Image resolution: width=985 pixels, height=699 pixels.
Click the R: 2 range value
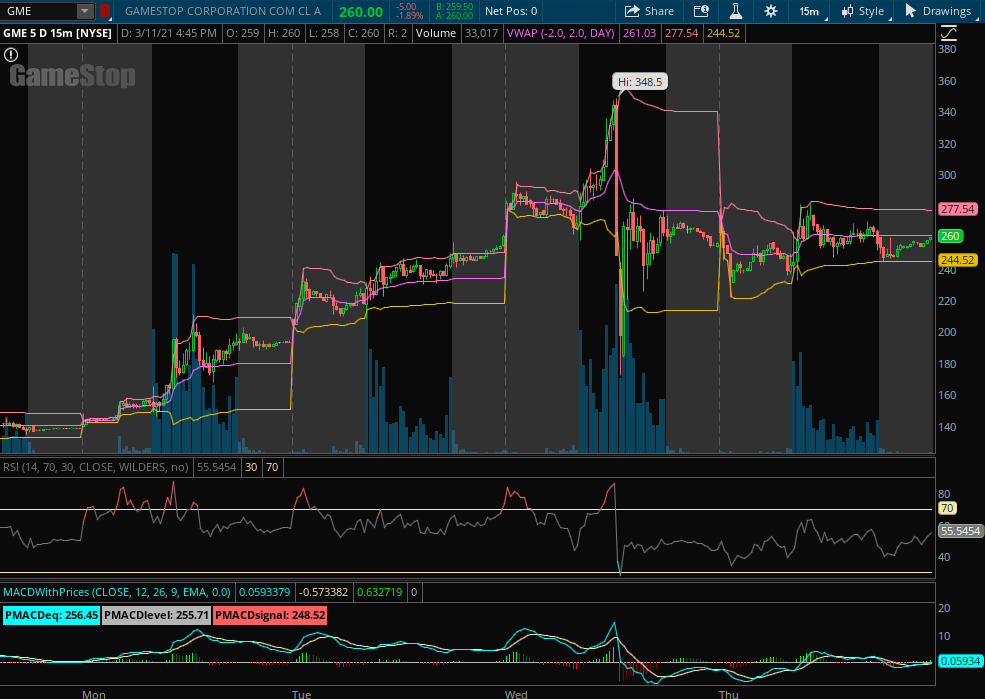[397, 33]
